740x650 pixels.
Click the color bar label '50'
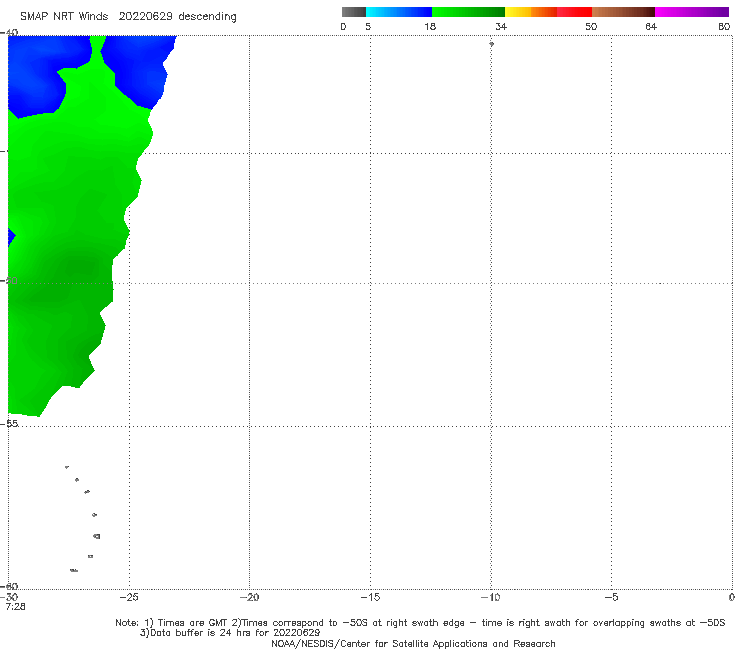pos(591,27)
